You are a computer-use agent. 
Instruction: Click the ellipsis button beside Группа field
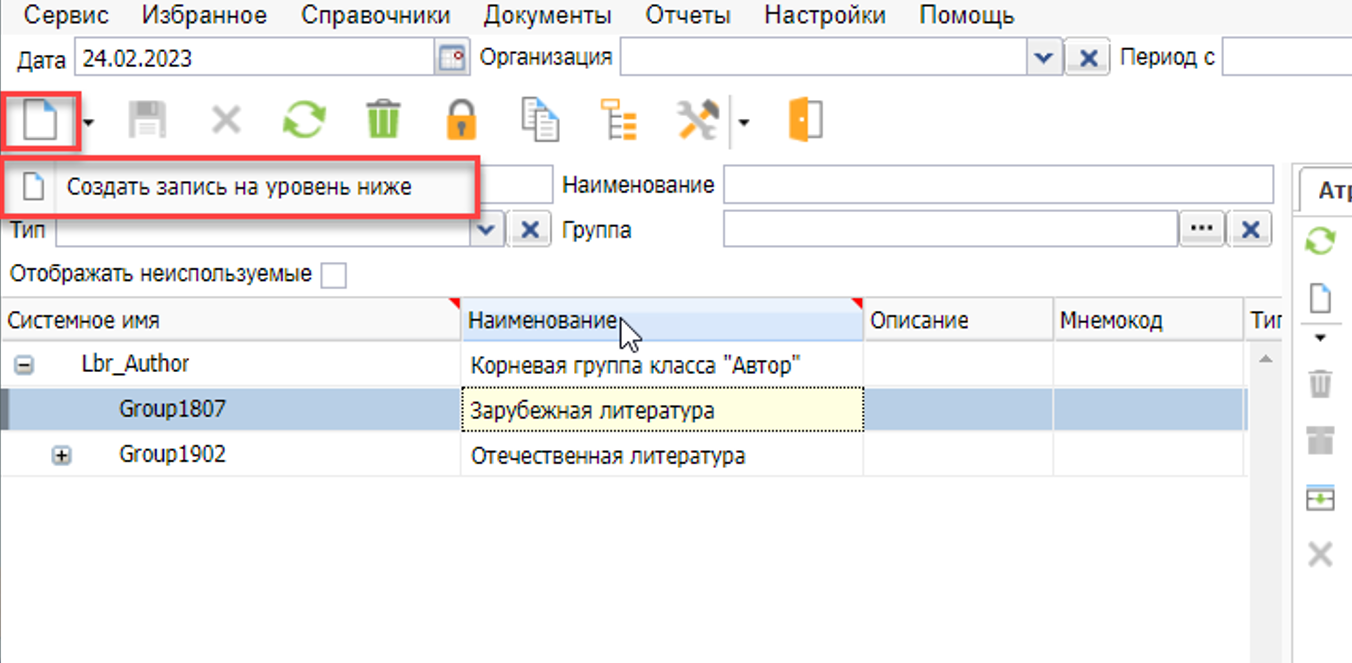1201,230
